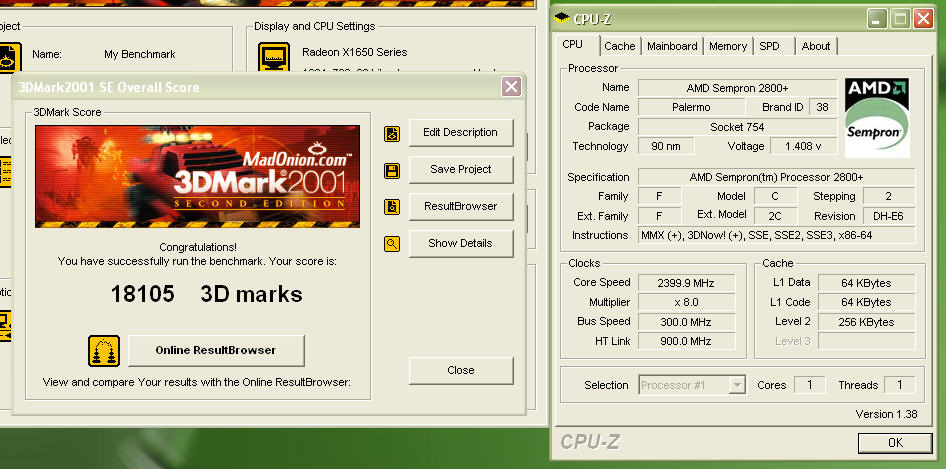Open the Mainboard tab in CPU-Z
This screenshot has height=469, width=946.
tap(672, 46)
